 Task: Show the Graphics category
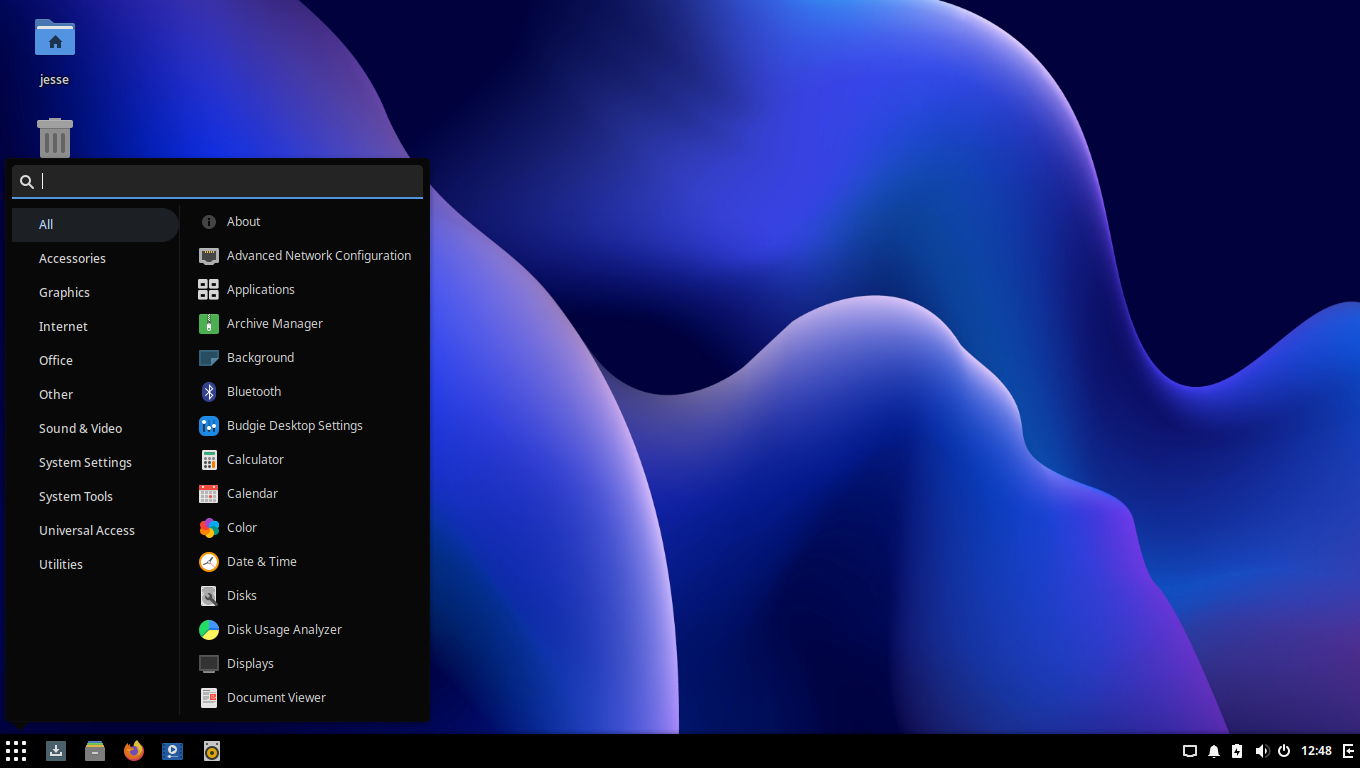pos(95,293)
